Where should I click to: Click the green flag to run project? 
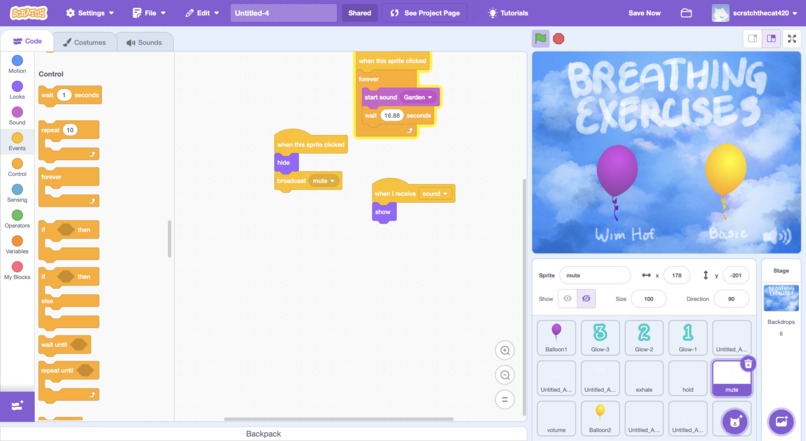pos(540,39)
